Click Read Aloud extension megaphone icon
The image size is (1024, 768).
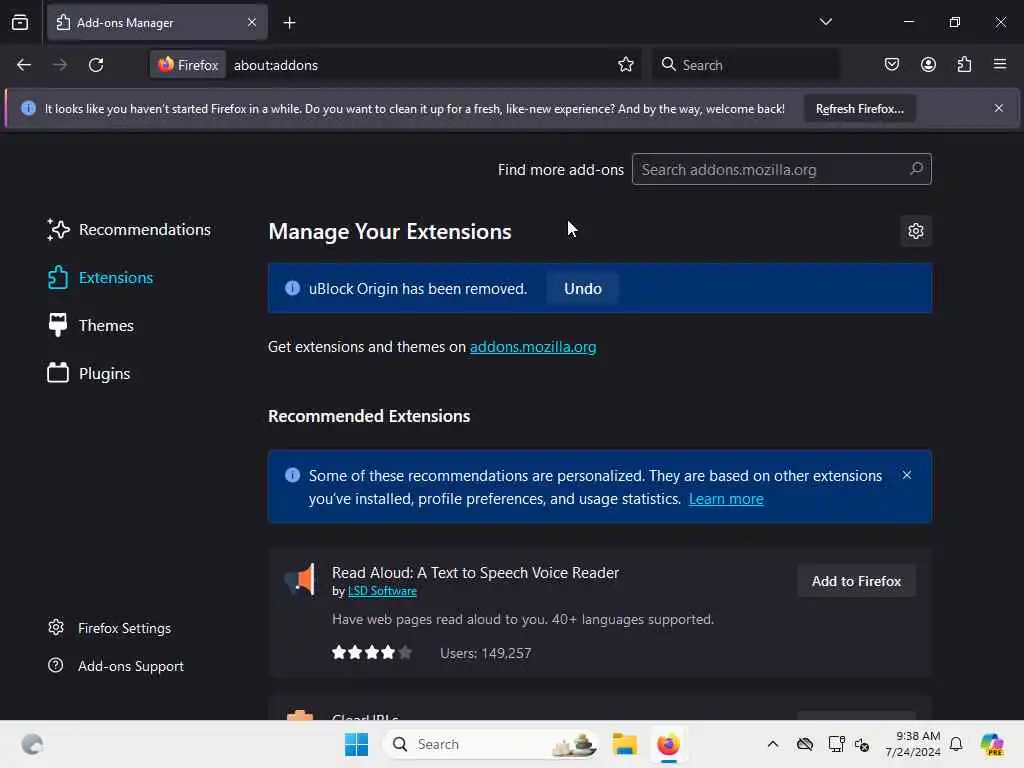tap(300, 579)
